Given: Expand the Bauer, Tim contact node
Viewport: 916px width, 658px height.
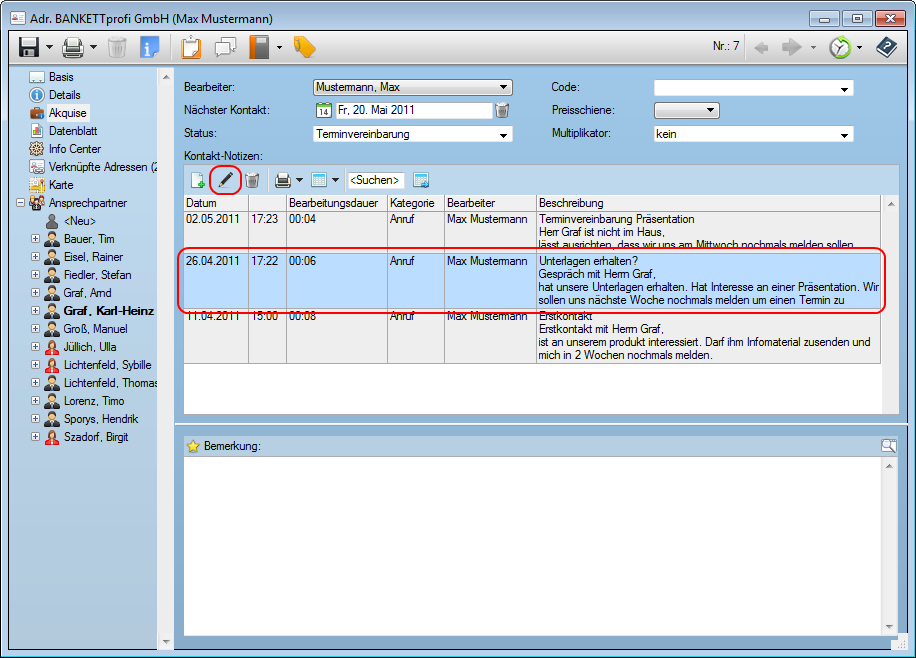Looking at the screenshot, I should pos(36,239).
